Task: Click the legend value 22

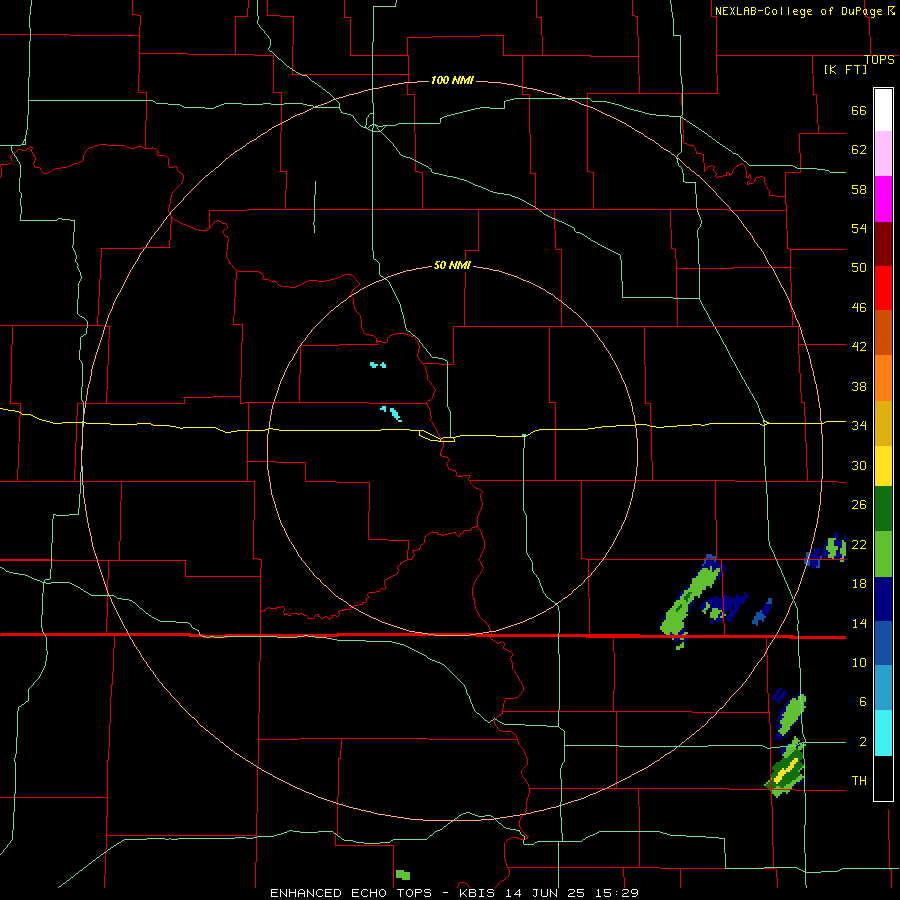Action: click(859, 544)
